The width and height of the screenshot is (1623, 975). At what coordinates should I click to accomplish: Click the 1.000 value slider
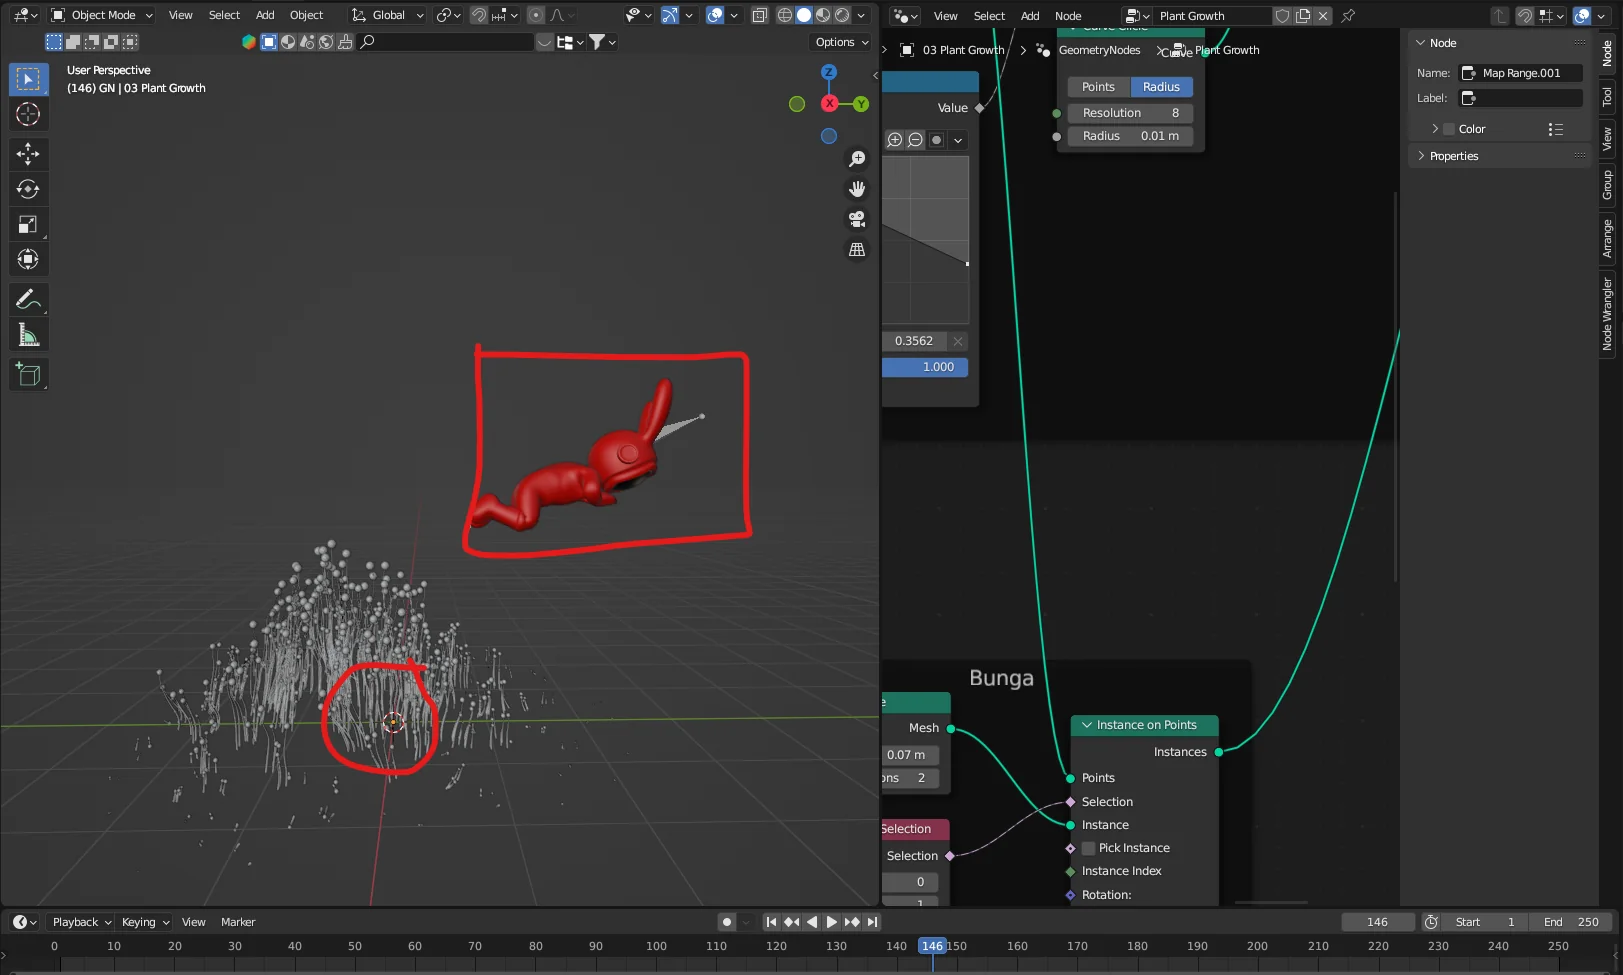[x=925, y=367]
